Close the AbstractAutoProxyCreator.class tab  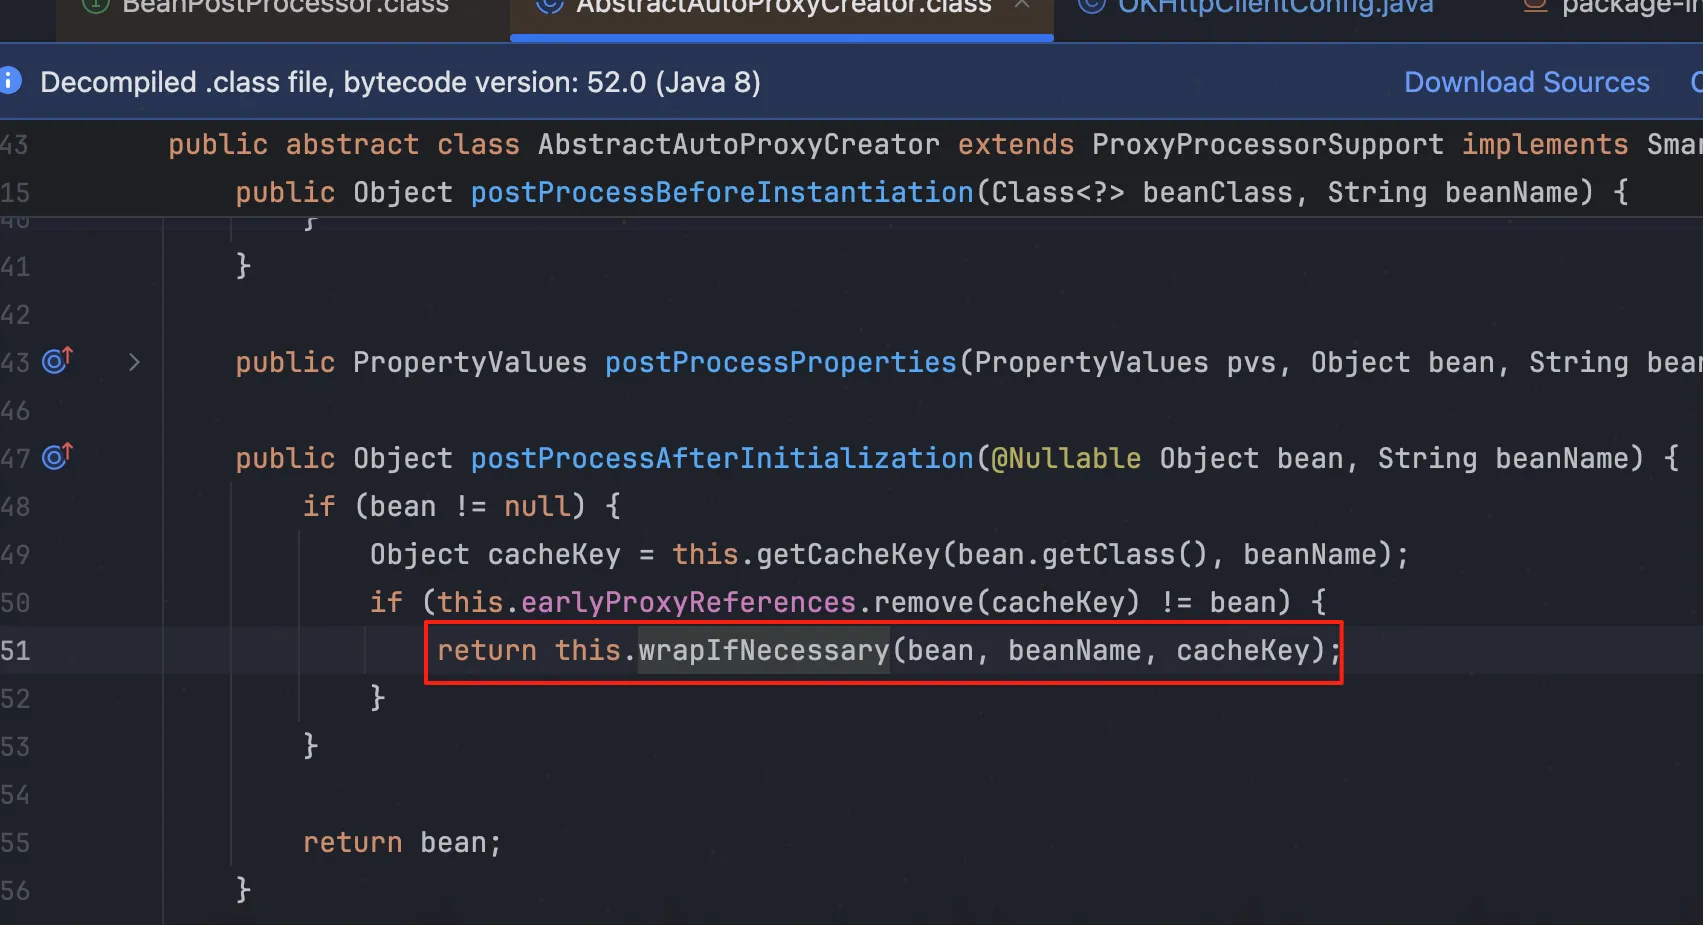click(1022, 5)
